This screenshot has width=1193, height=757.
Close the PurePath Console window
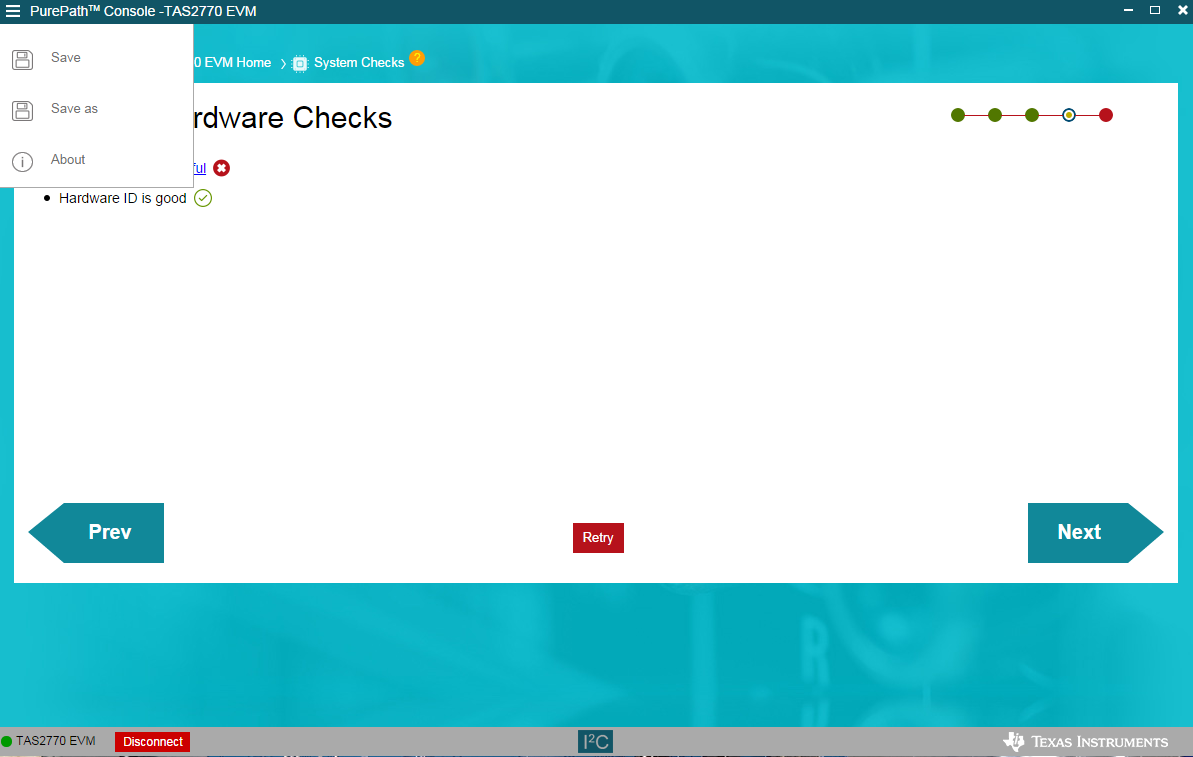point(1183,10)
